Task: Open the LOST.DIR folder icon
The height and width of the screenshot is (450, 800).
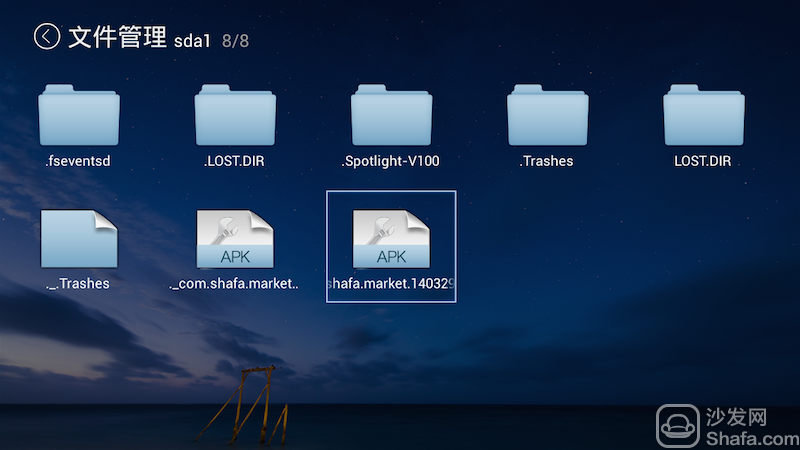Action: coord(704,115)
